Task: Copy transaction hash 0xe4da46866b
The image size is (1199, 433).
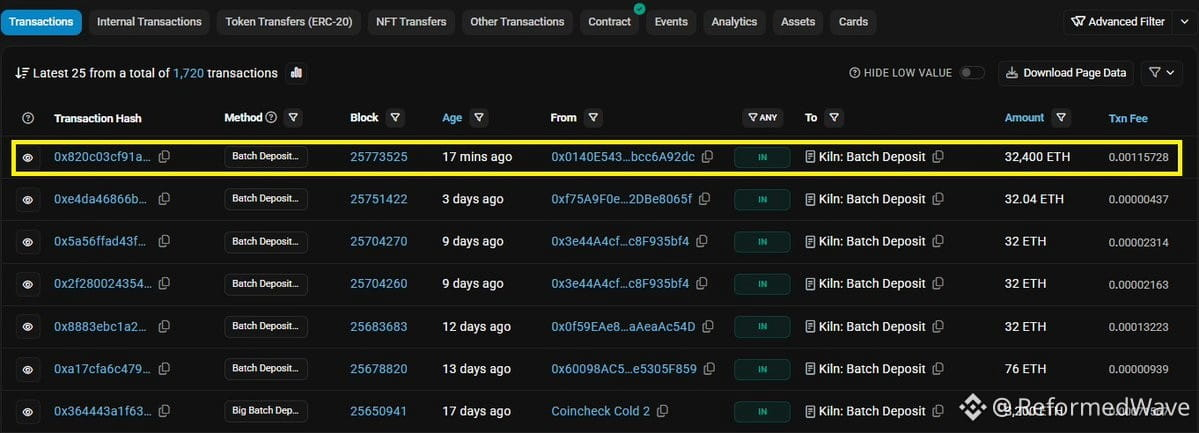Action: 164,199
